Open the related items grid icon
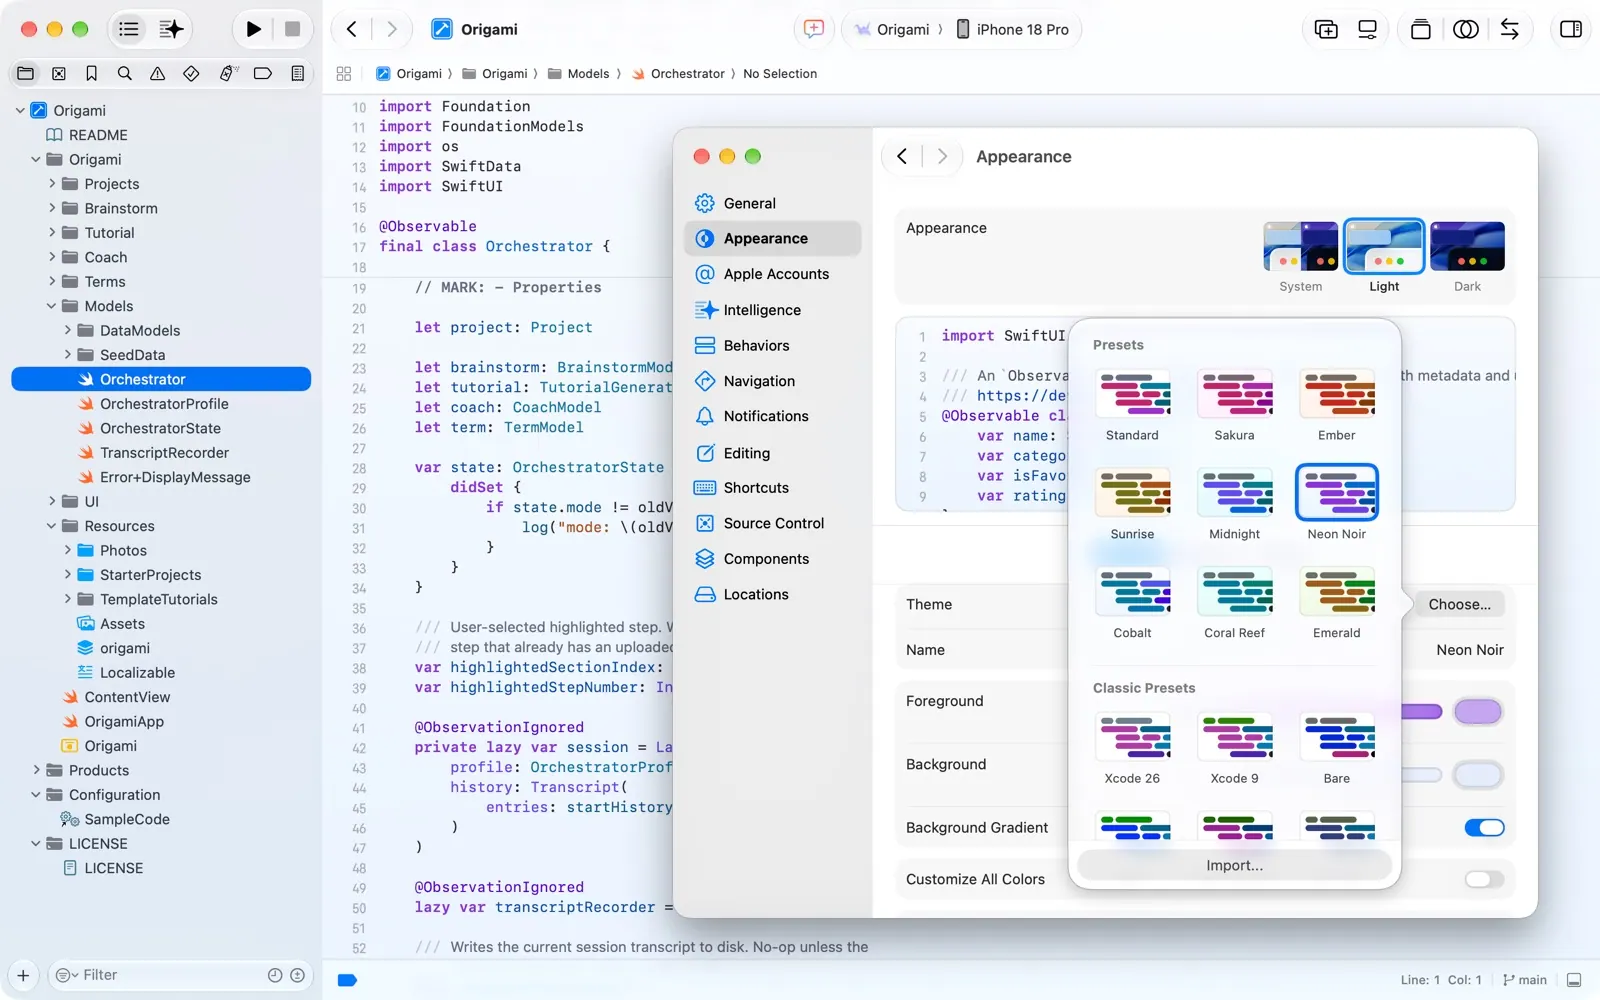This screenshot has width=1600, height=1000. click(344, 73)
